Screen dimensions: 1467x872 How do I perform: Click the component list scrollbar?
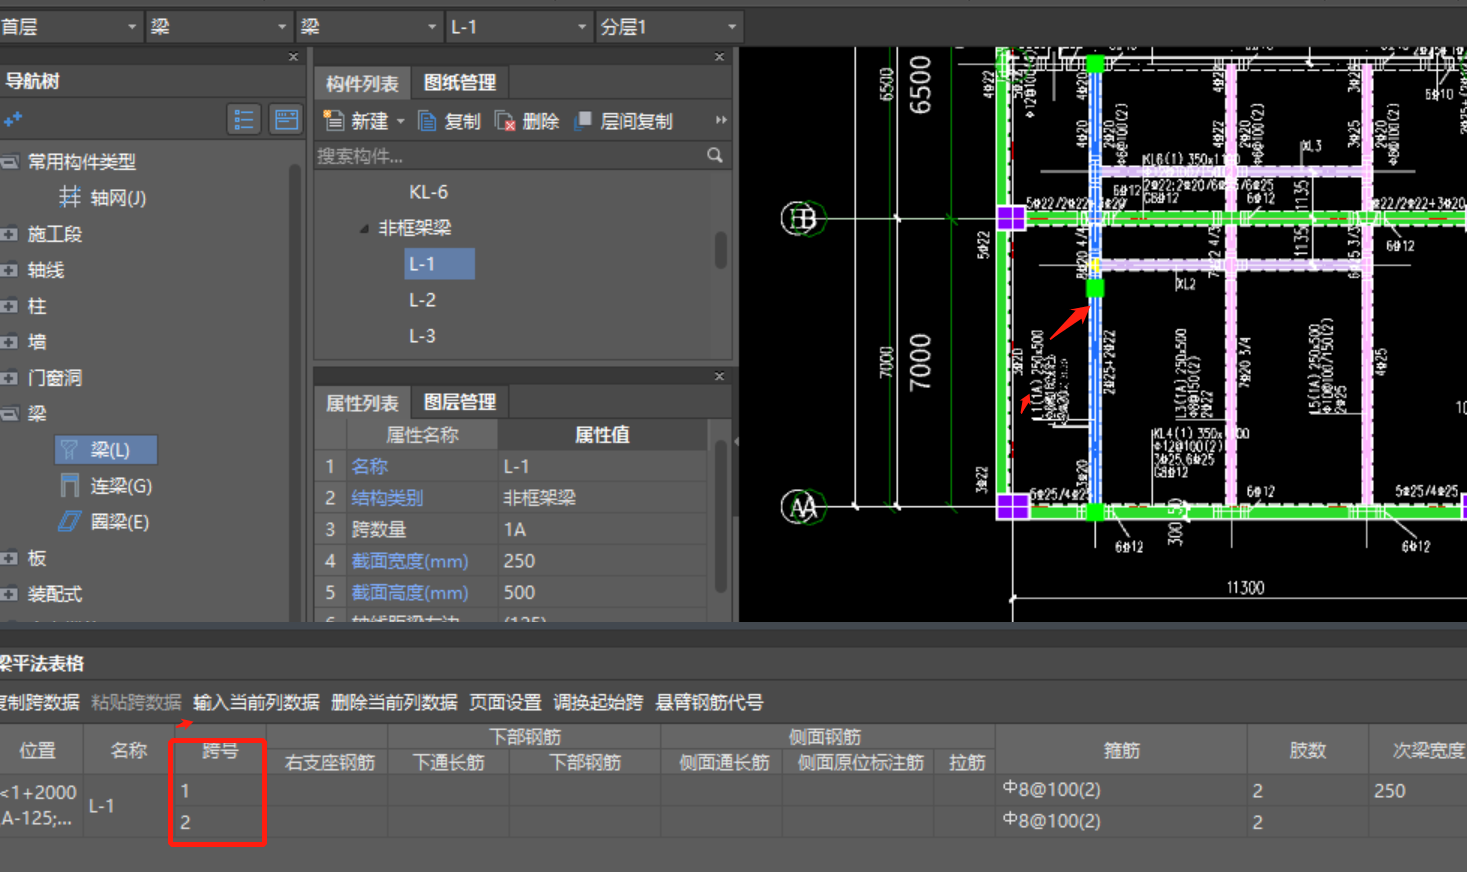point(720,250)
